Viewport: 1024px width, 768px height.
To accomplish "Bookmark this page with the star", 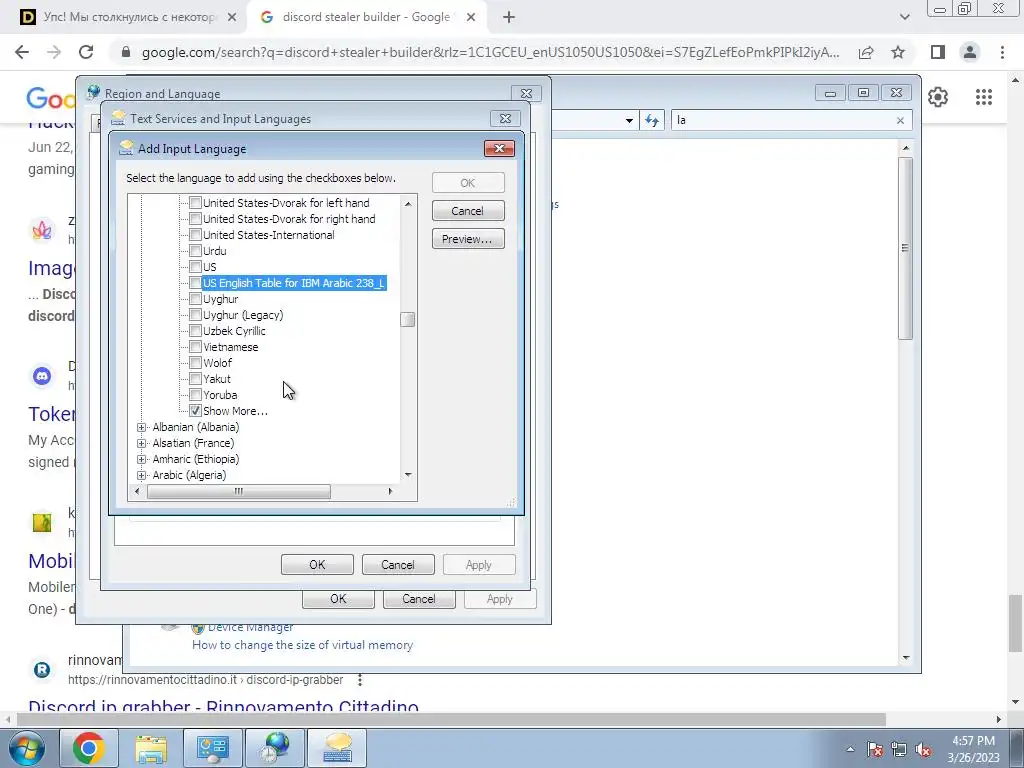I will coord(898,52).
